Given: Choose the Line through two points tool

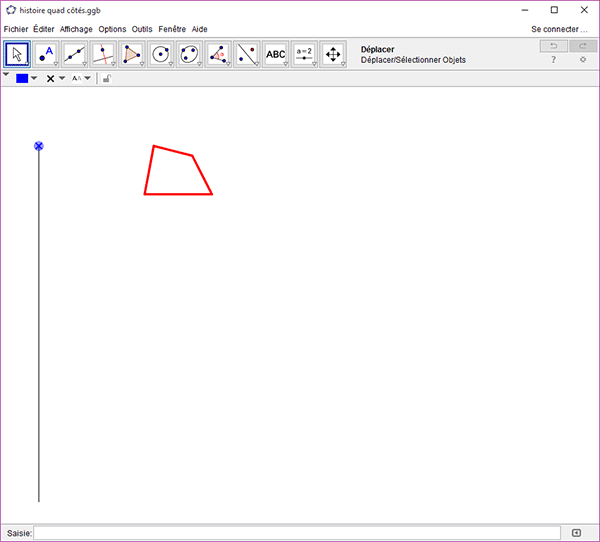Looking at the screenshot, I should 75,54.
